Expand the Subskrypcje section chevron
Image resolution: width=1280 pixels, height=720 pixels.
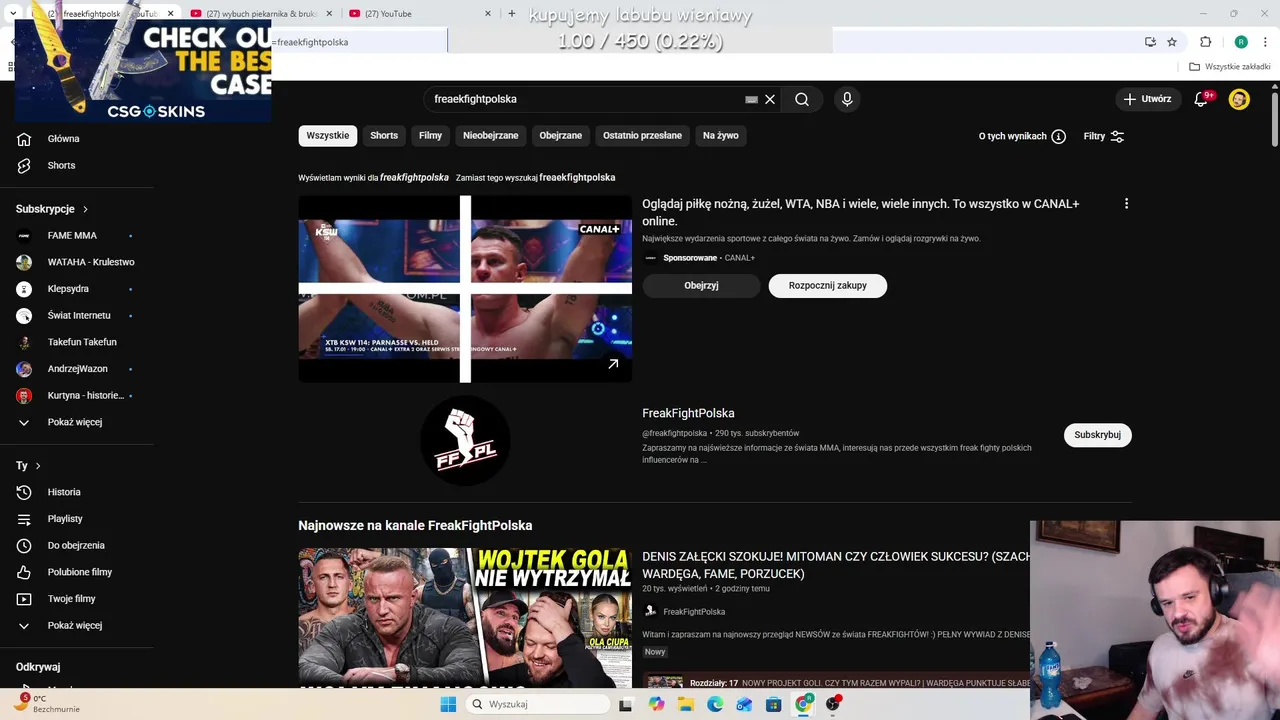tap(85, 209)
